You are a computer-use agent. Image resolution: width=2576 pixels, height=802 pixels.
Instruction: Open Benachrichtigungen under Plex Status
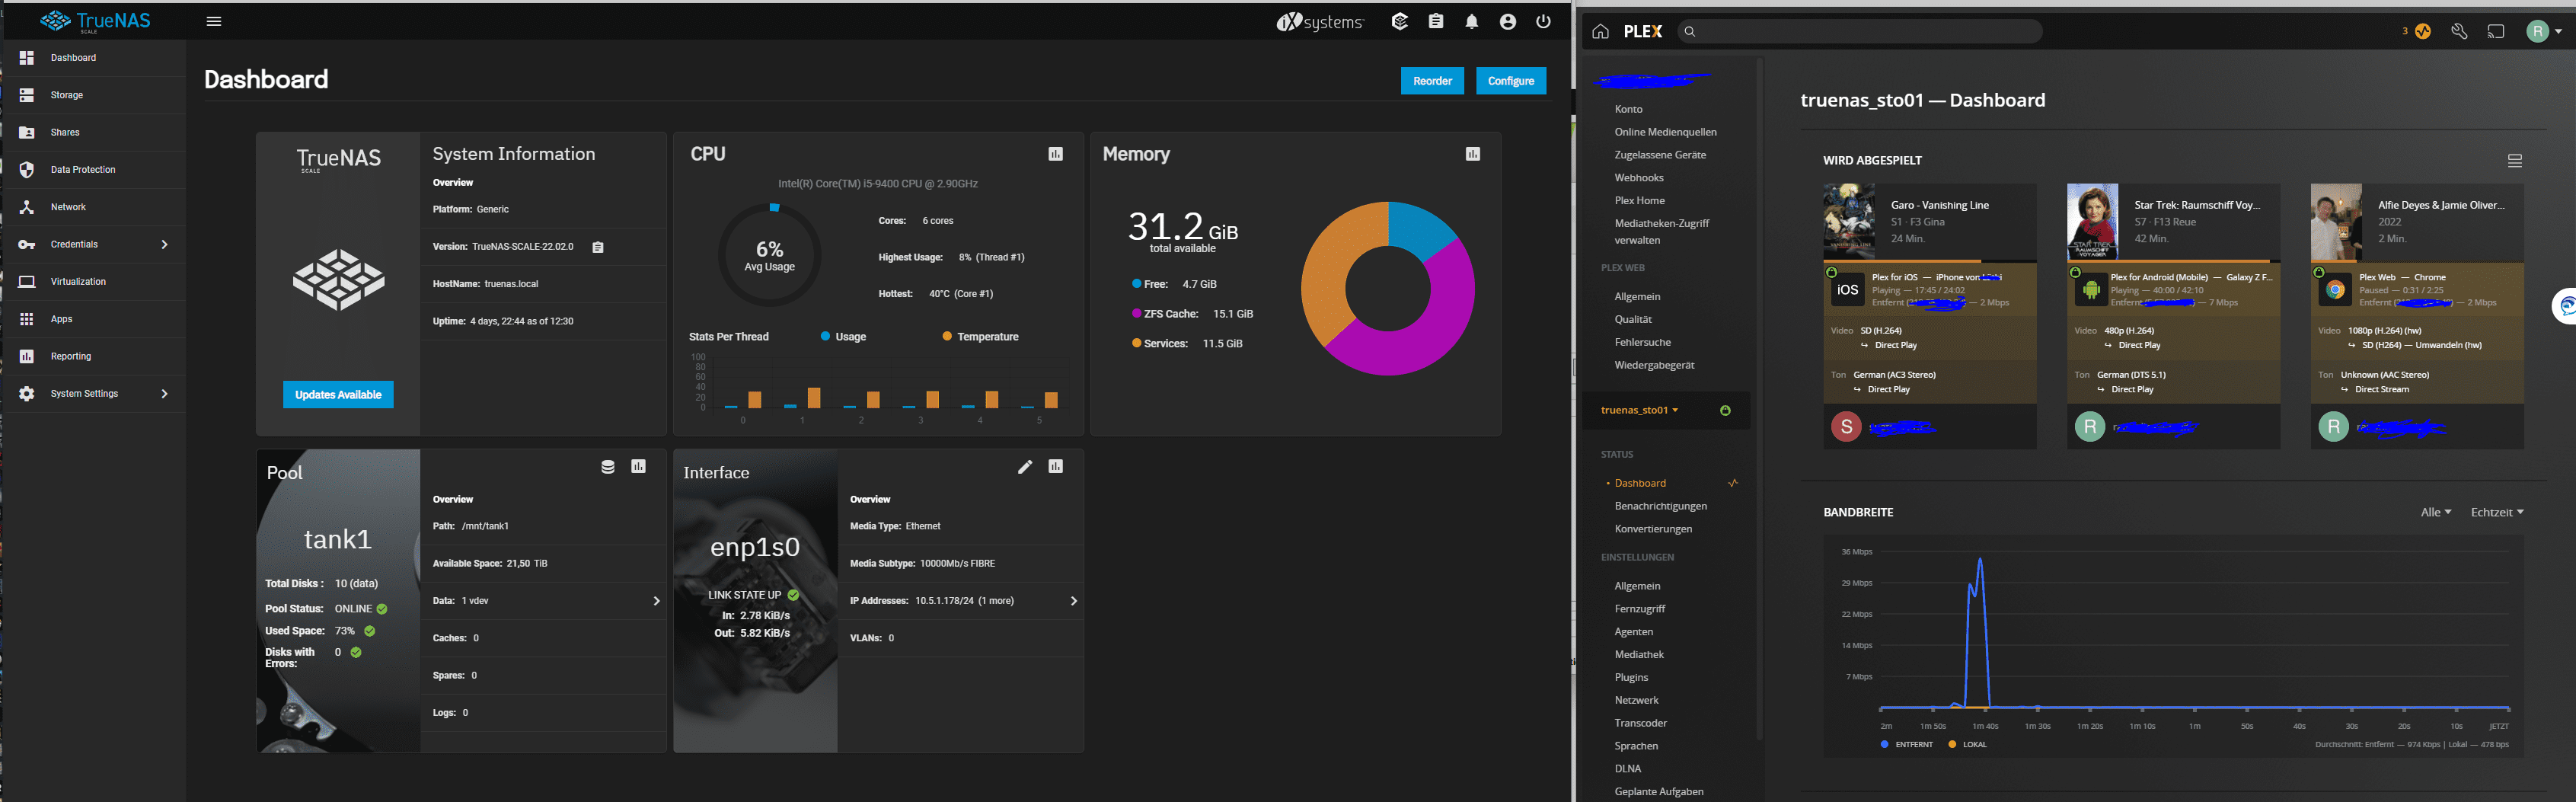[x=1660, y=506]
